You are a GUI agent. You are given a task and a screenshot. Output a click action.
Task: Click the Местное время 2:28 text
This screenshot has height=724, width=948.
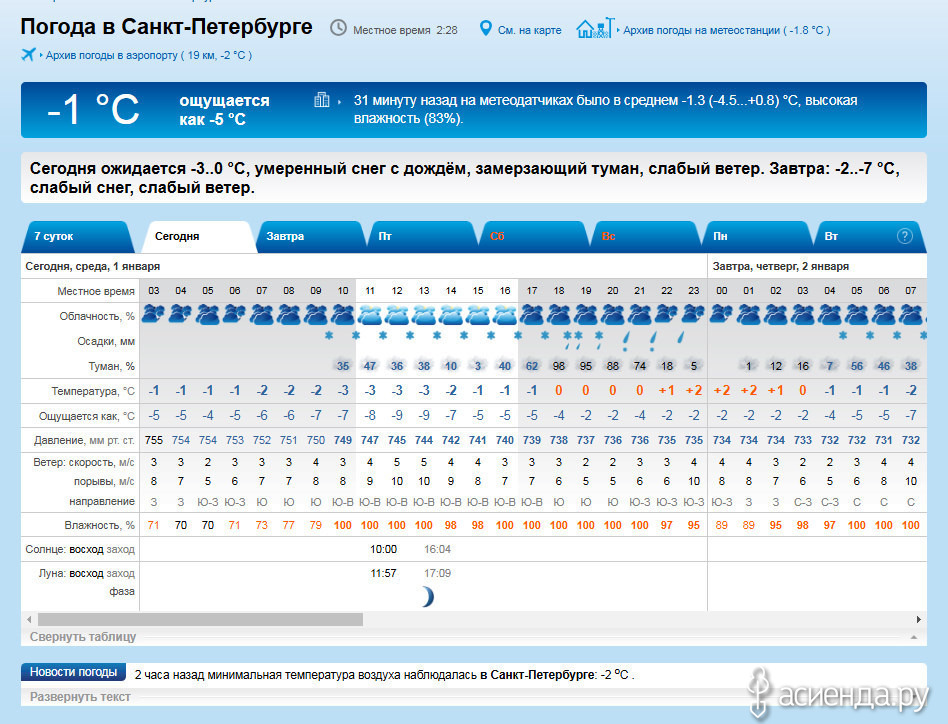pyautogui.click(x=405, y=30)
